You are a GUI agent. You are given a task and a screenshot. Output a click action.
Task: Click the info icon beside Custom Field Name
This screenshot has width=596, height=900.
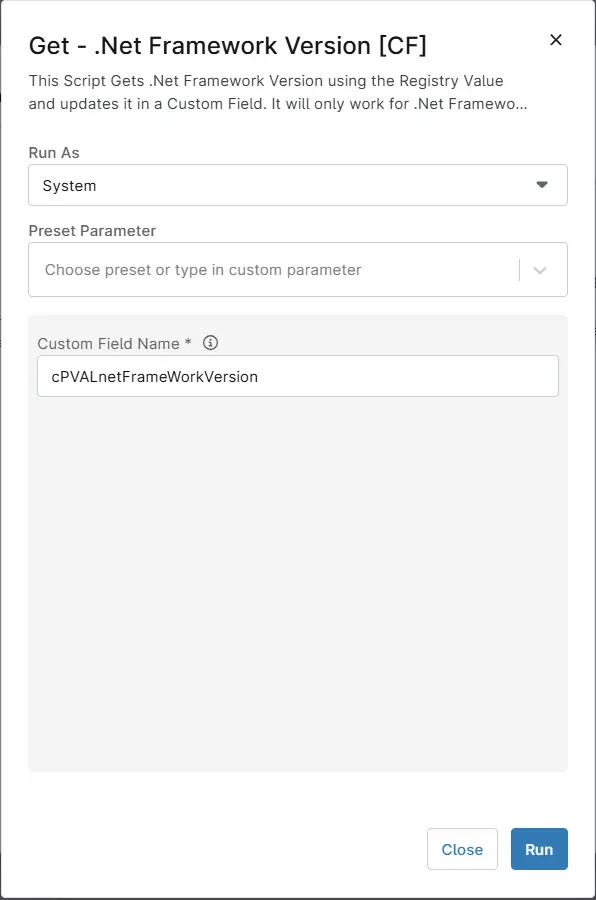point(210,343)
